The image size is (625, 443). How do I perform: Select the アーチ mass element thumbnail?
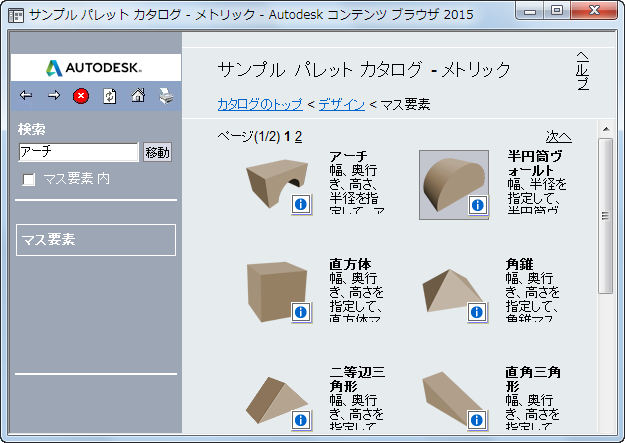[277, 183]
